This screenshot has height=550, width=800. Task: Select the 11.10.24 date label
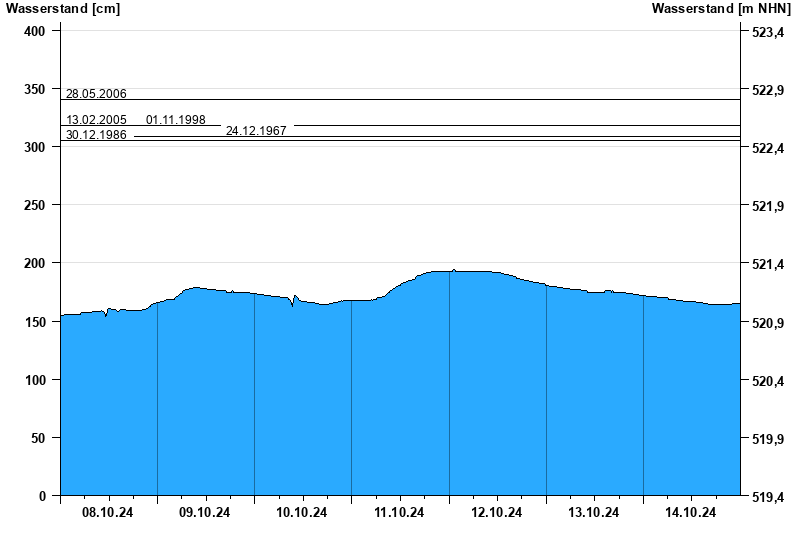(400, 513)
